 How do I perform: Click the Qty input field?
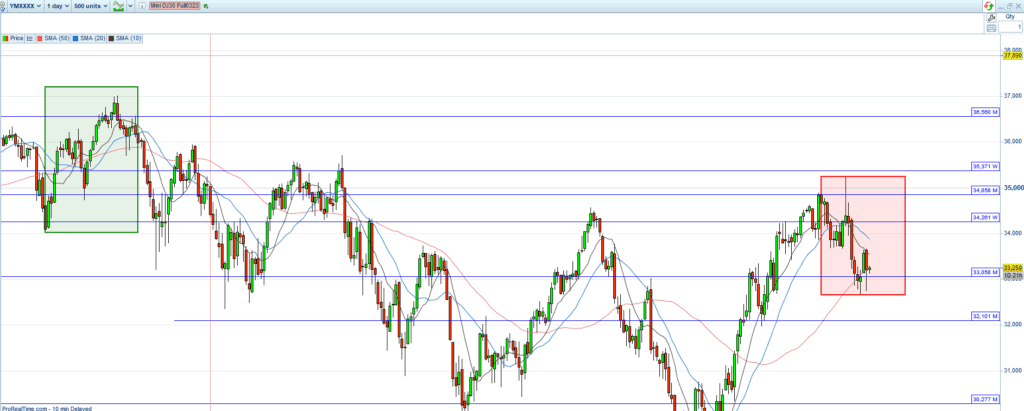click(x=1011, y=27)
